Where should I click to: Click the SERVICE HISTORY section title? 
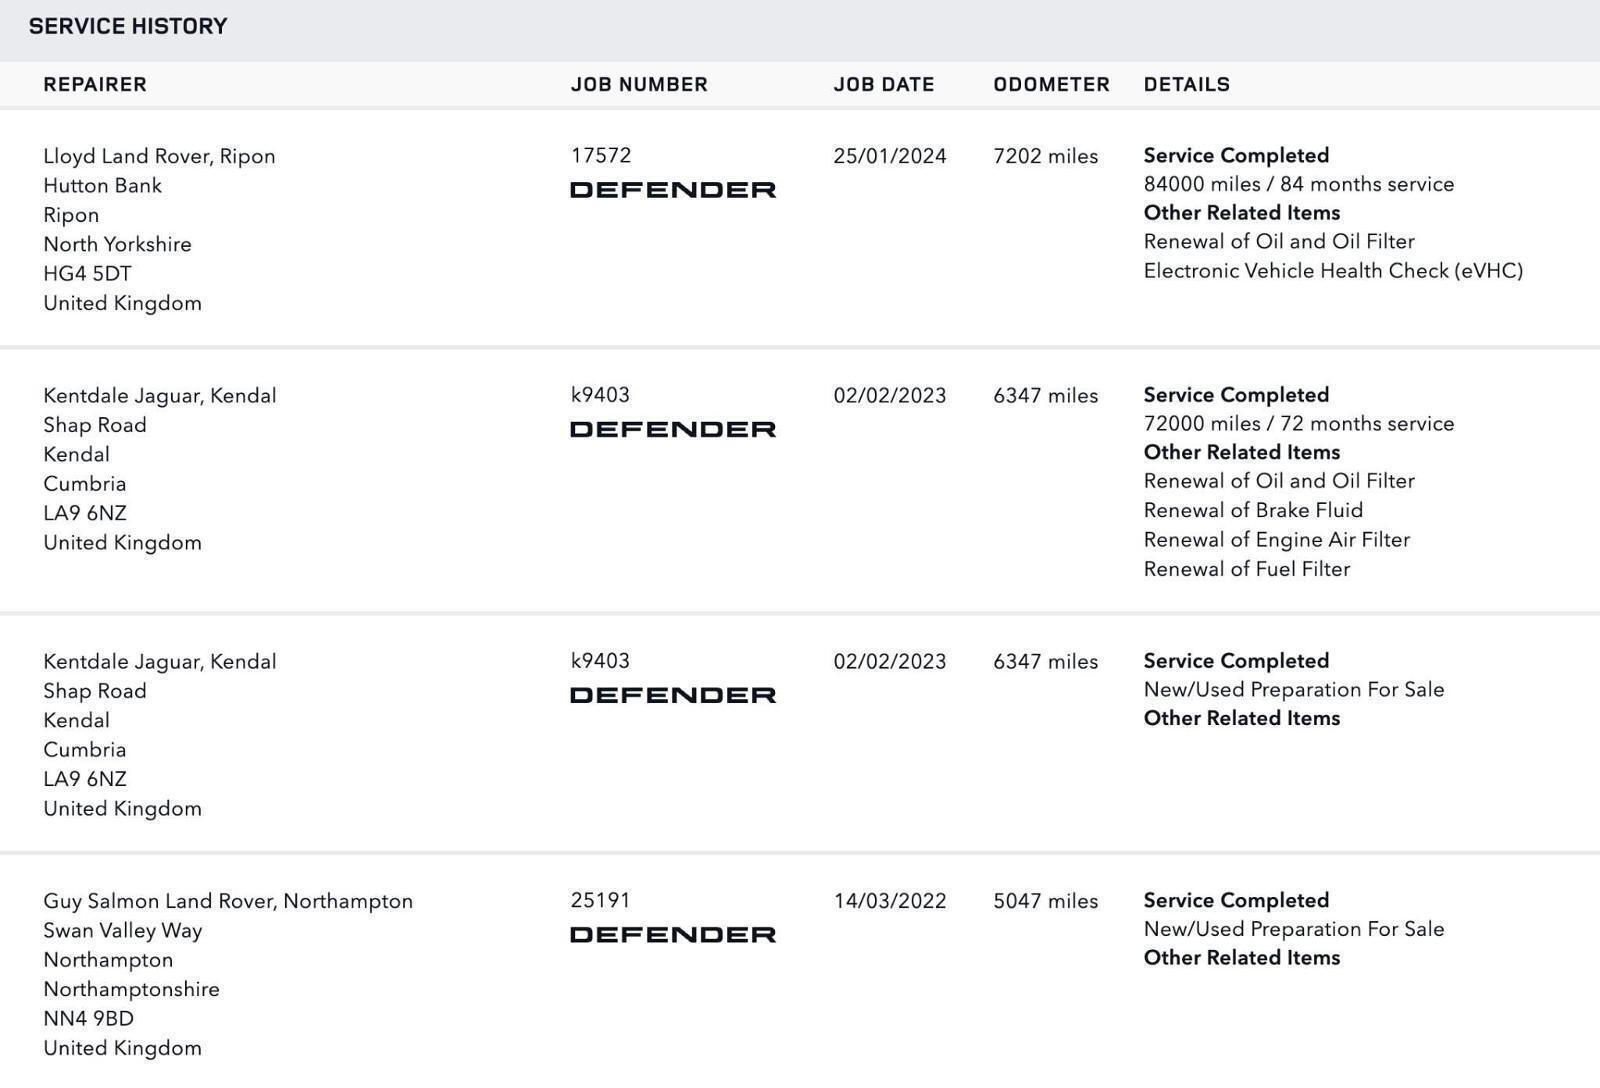coord(128,27)
